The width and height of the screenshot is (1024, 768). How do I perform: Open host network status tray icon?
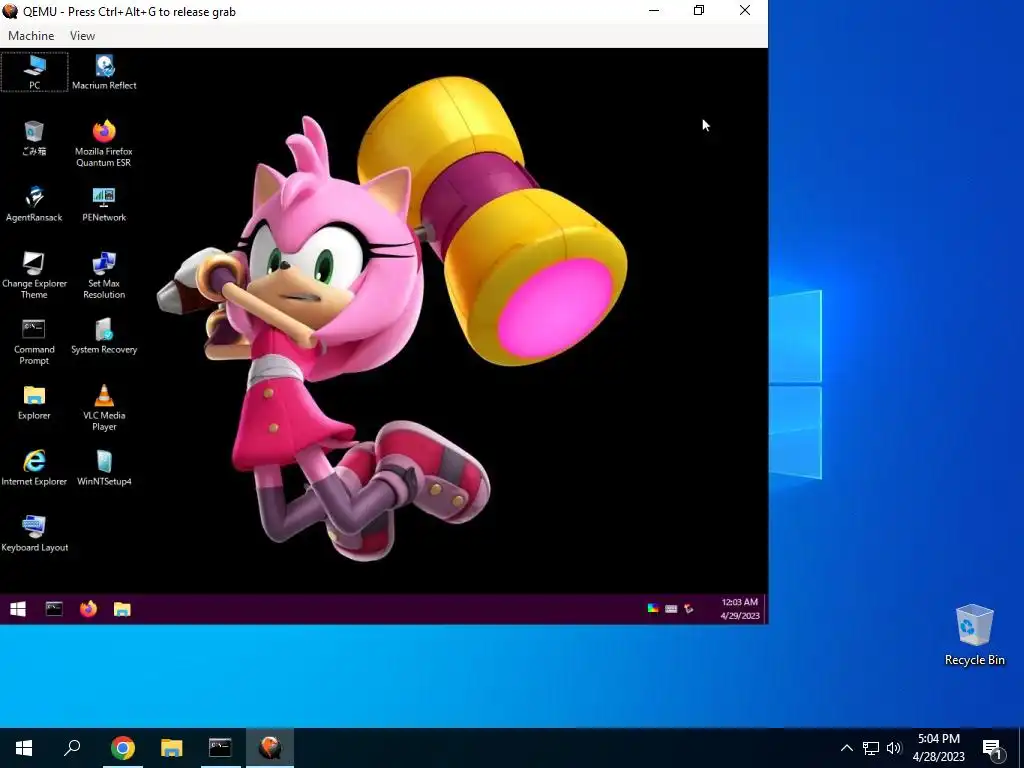(x=871, y=748)
